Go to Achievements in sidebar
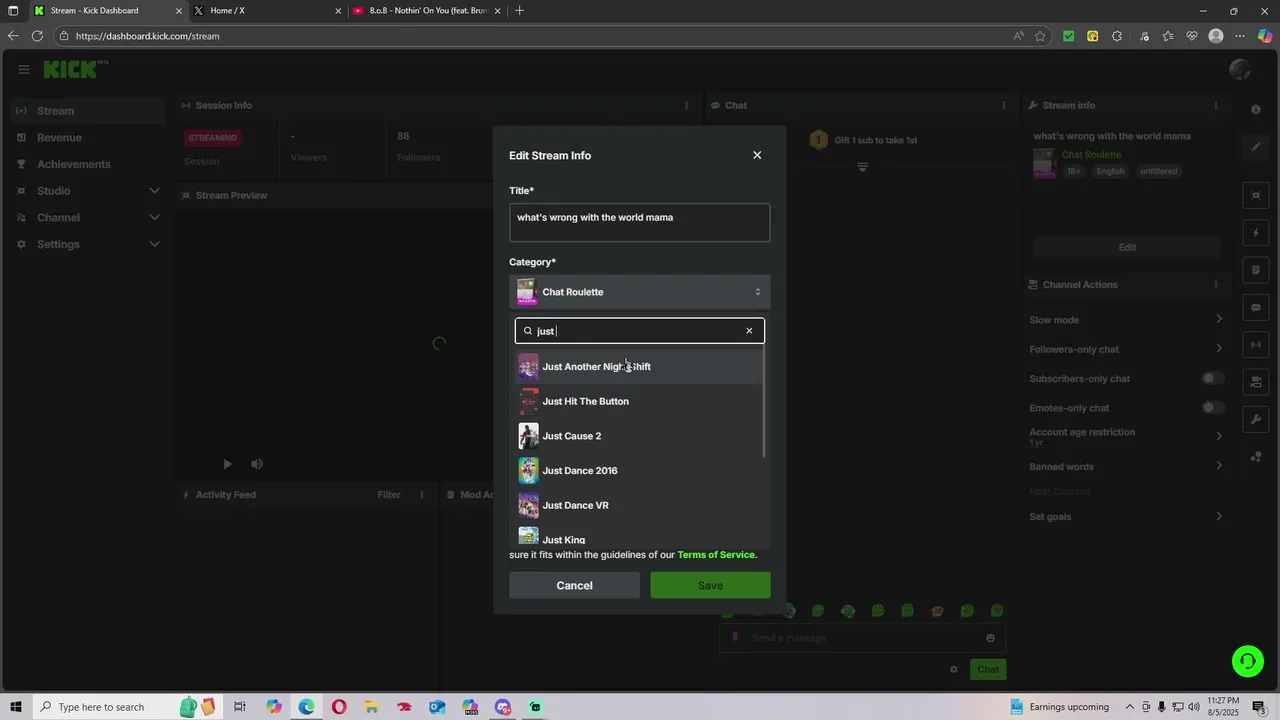 [x=88, y=164]
